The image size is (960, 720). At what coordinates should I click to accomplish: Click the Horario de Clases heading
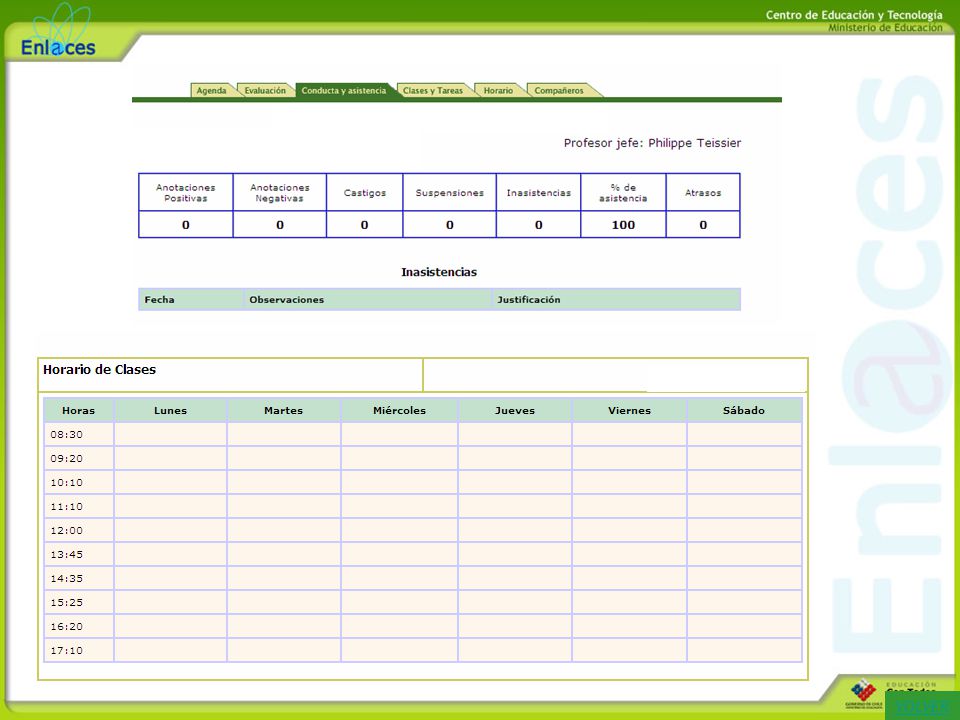coord(99,369)
